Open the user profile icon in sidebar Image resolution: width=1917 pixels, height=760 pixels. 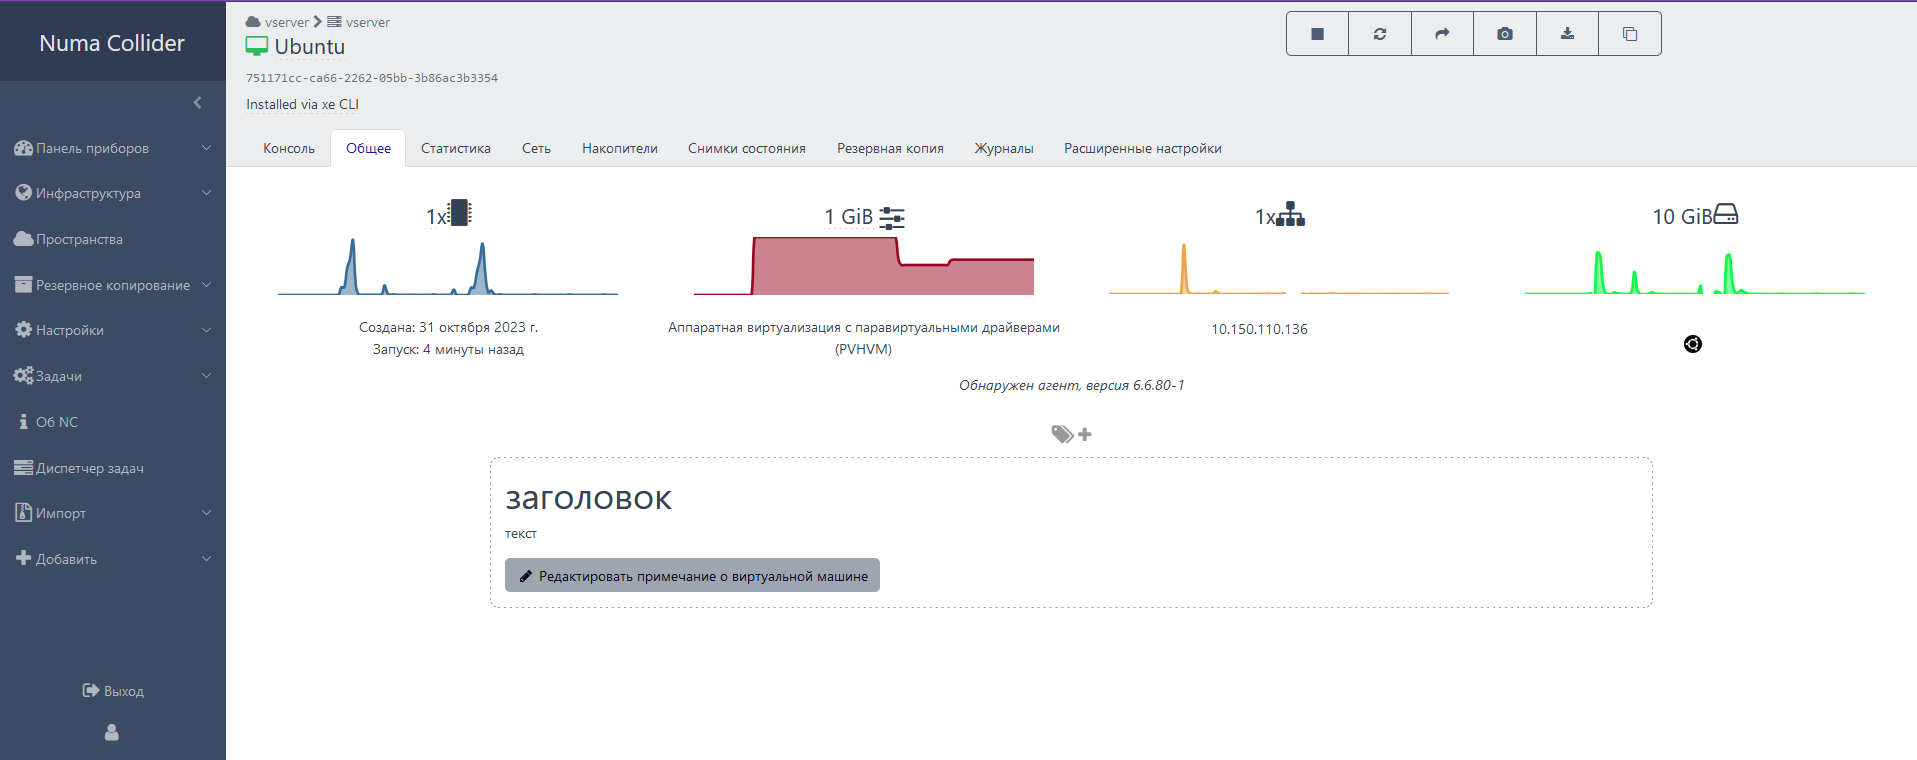point(112,733)
